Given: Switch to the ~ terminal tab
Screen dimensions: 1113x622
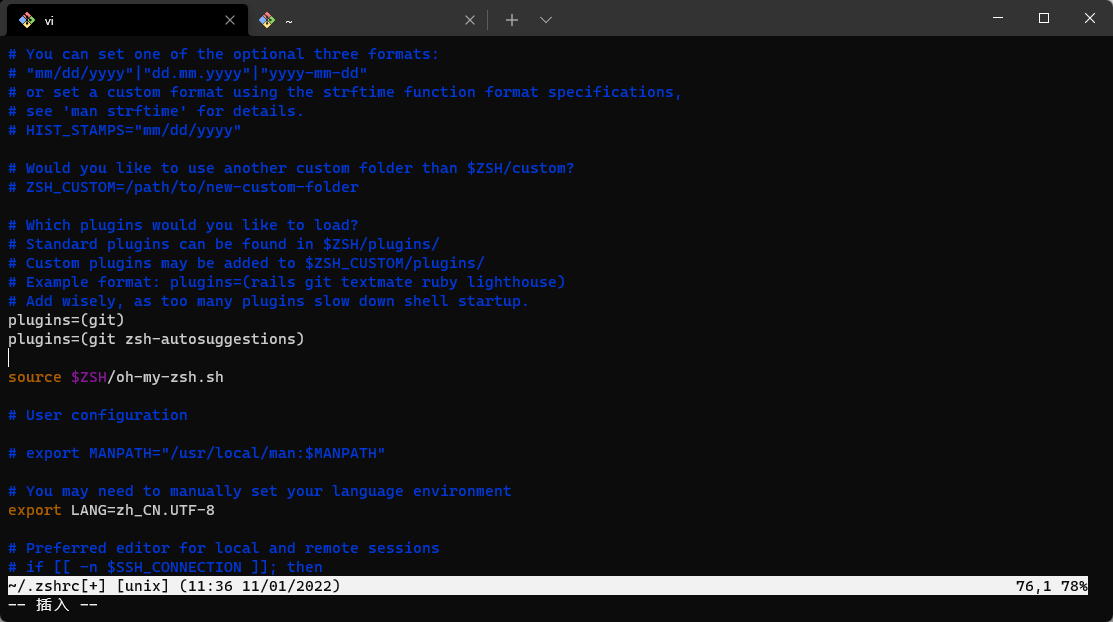Looking at the screenshot, I should pyautogui.click(x=366, y=20).
